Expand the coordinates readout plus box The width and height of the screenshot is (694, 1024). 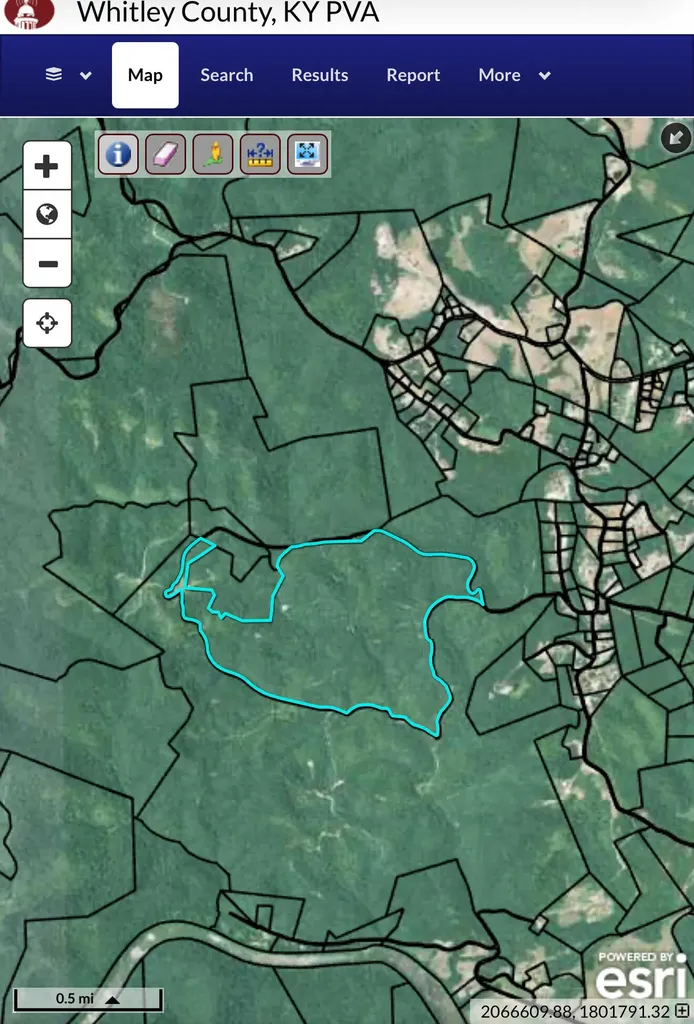point(682,1012)
